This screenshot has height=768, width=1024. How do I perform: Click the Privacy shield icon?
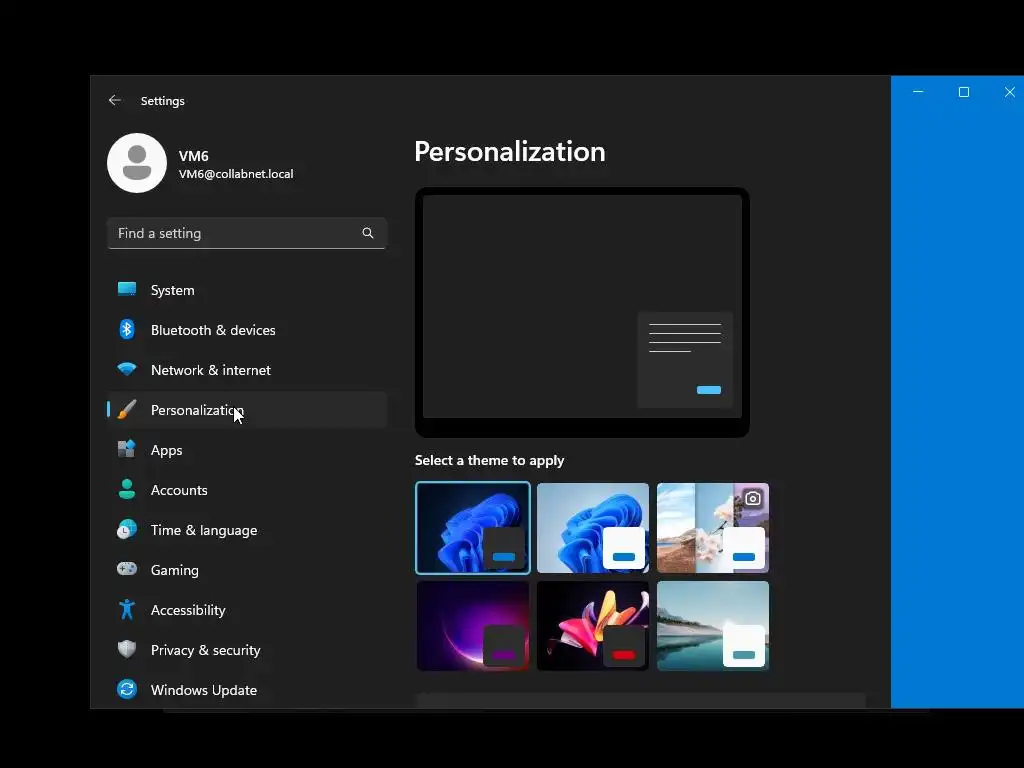click(127, 649)
